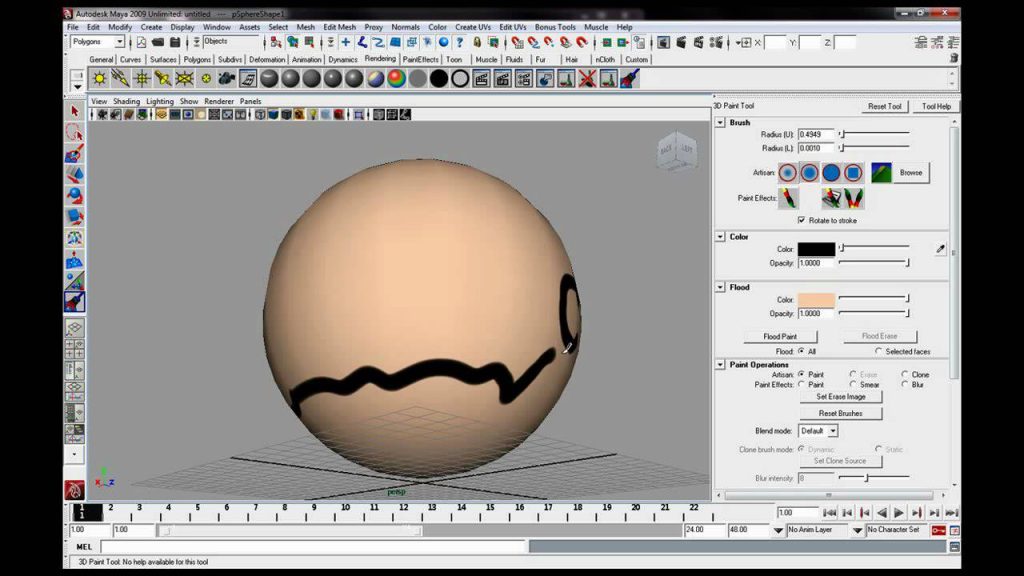This screenshot has width=1024, height=576.
Task: Choose Paint Effects Smear operation
Action: pos(853,385)
